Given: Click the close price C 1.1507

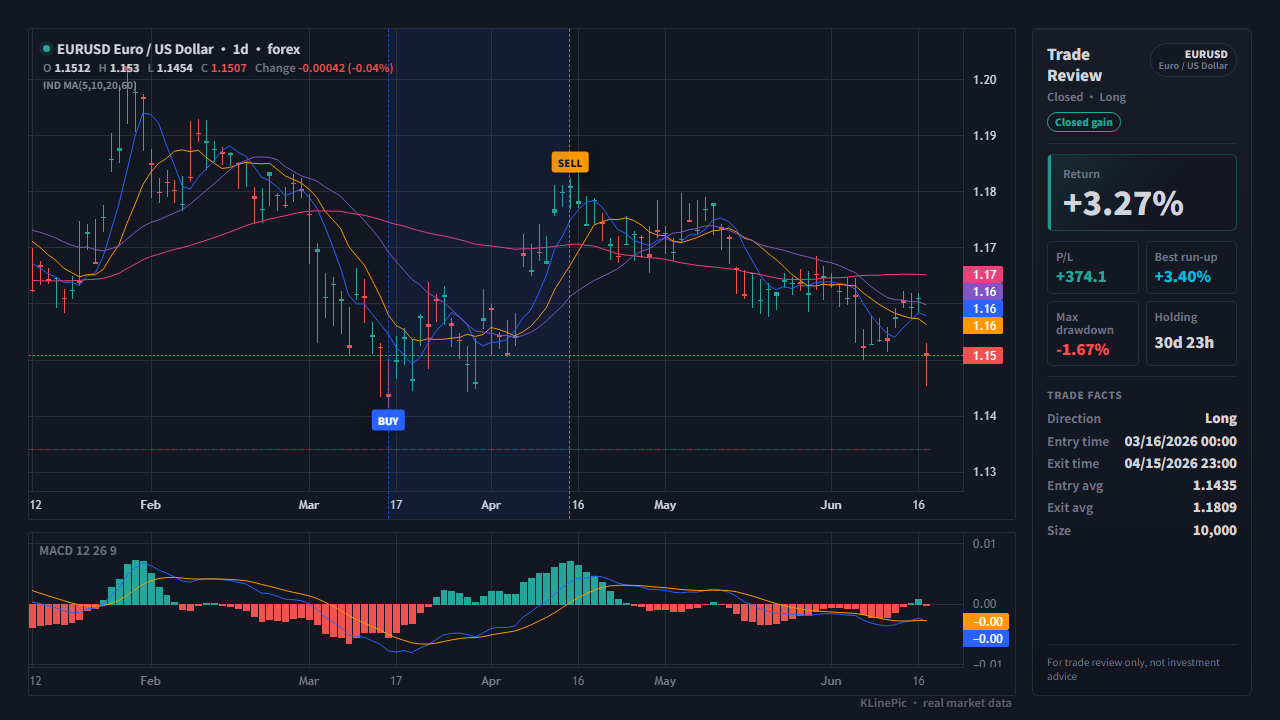Looking at the screenshot, I should (x=224, y=68).
